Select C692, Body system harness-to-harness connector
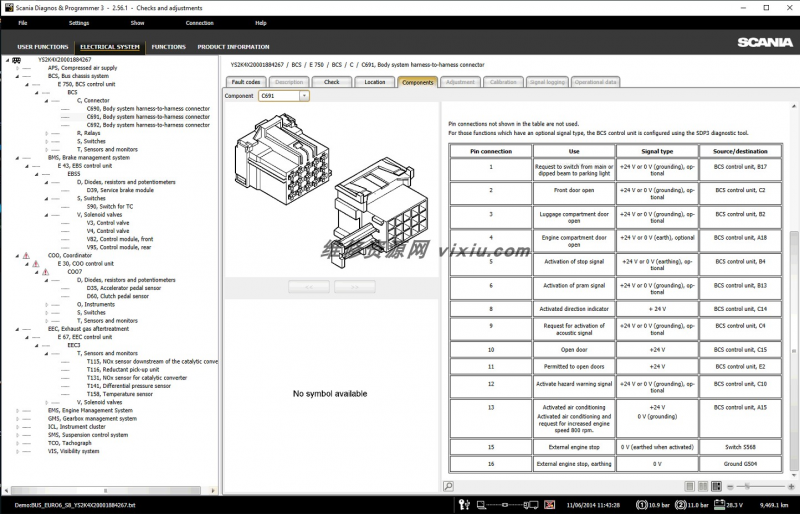Screen dimensions: 800x514 [148, 125]
